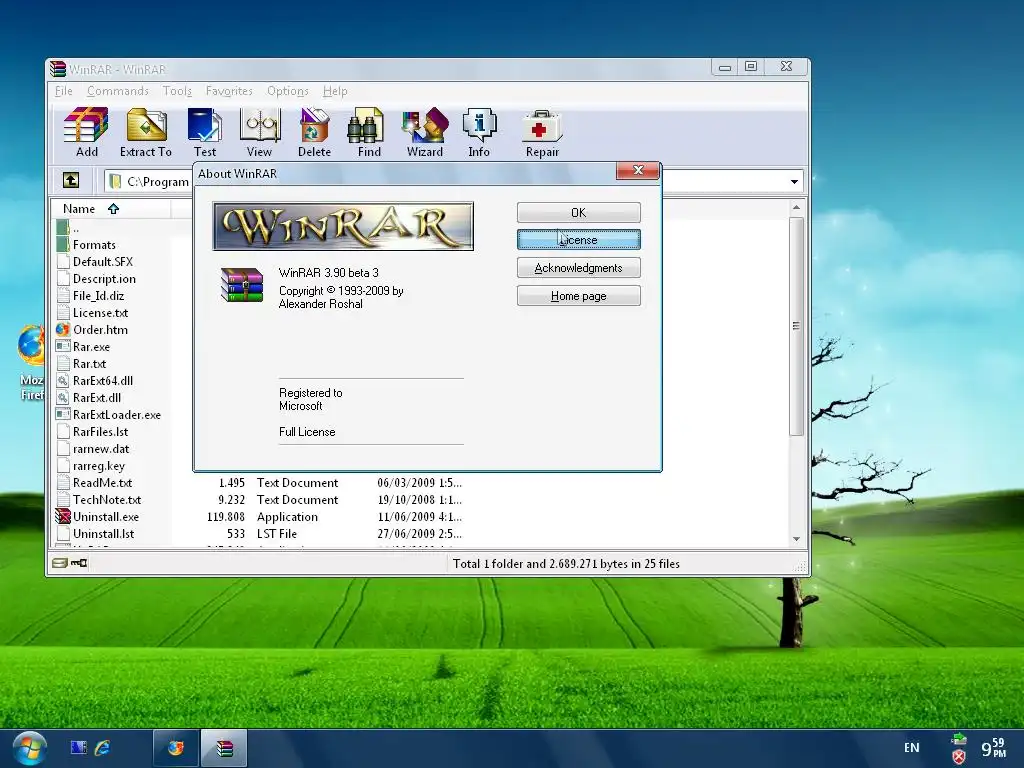
Task: Click the RarExt64.dll file icon
Action: 63,381
